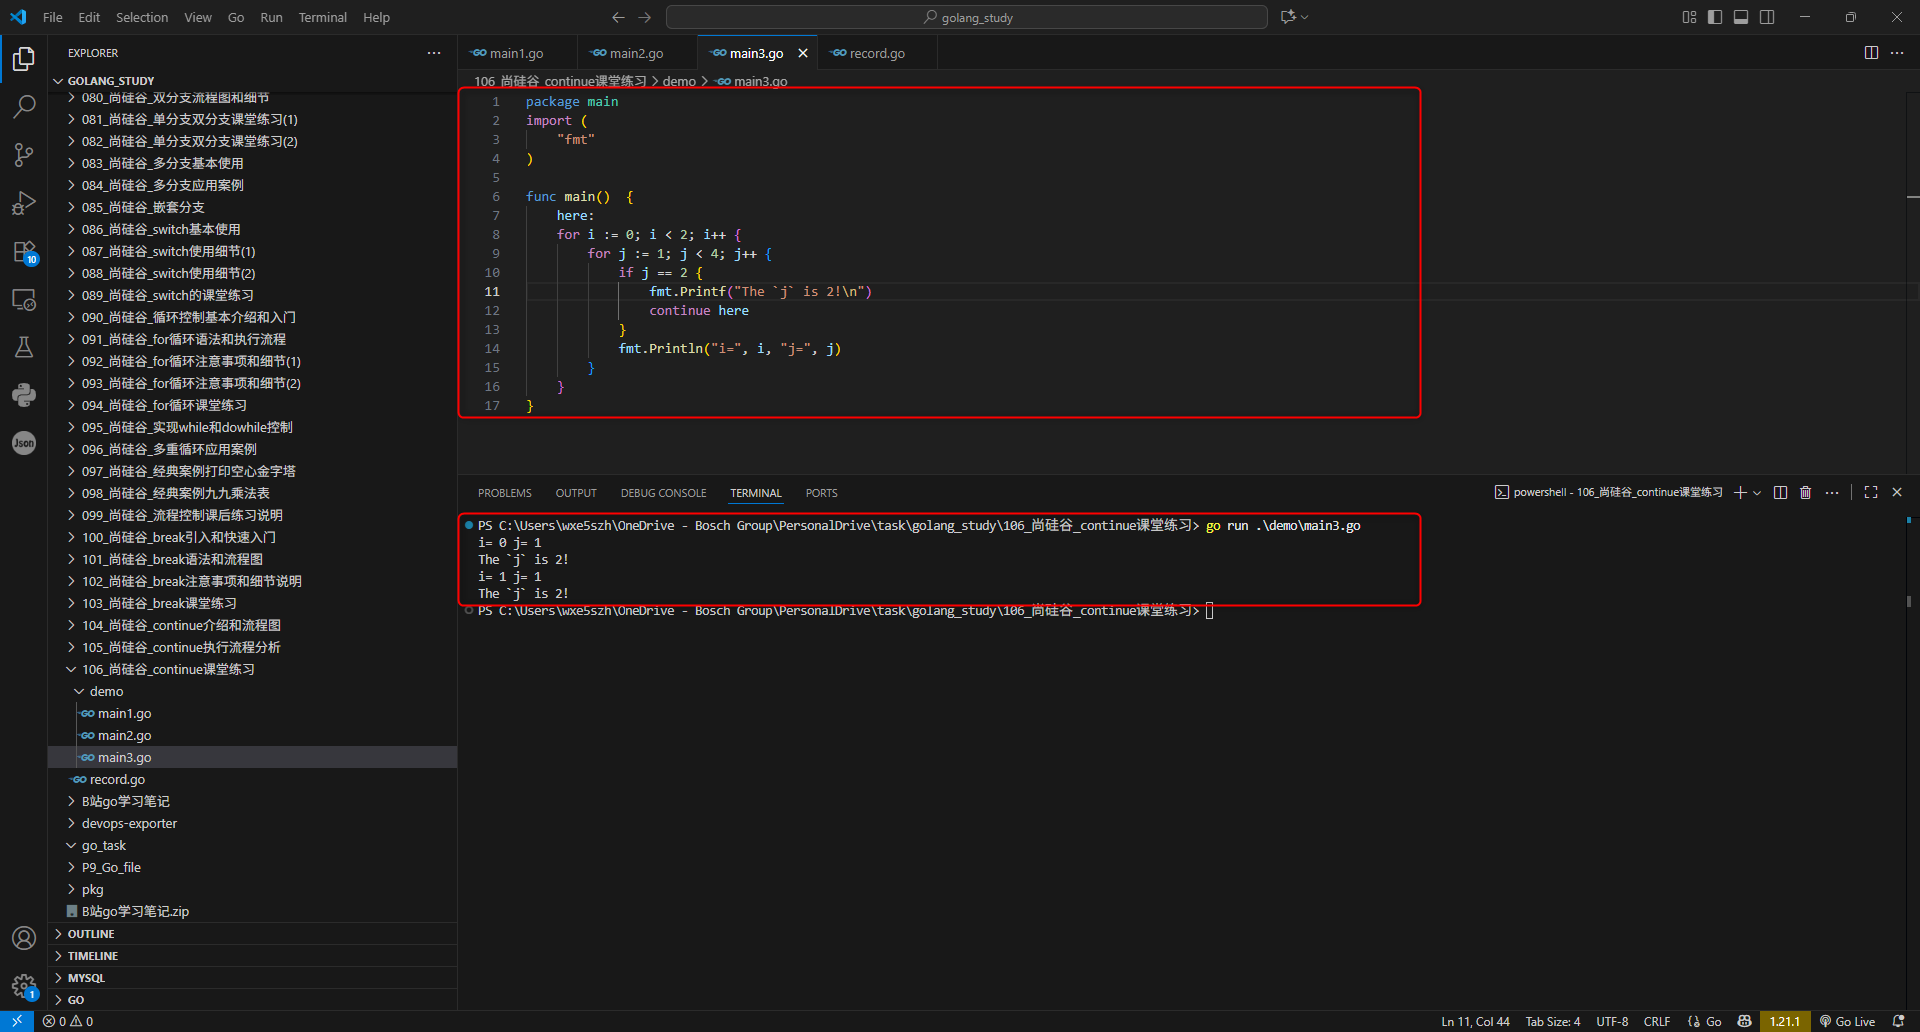
Task: Change encoding via UTF-8 status item
Action: coord(1612,1021)
